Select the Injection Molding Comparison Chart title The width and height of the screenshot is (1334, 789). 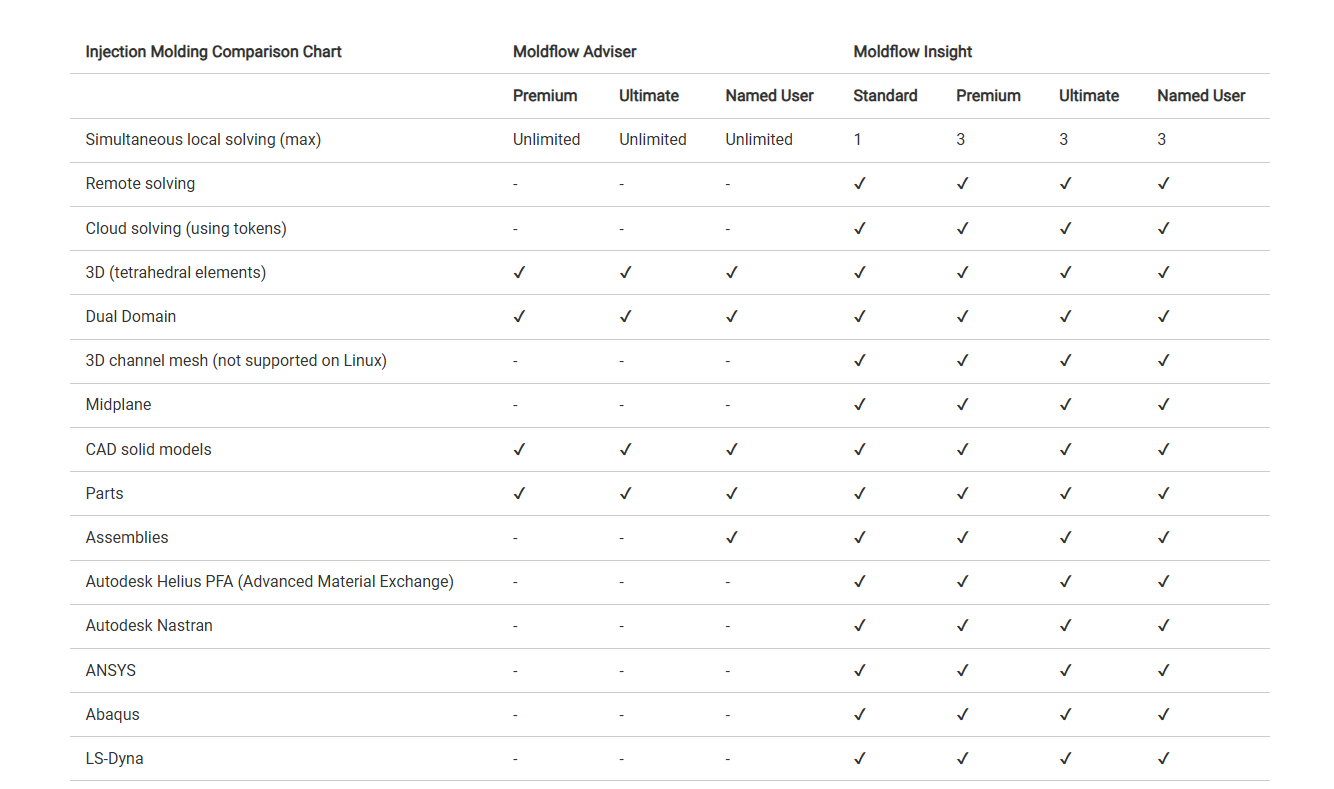(213, 52)
